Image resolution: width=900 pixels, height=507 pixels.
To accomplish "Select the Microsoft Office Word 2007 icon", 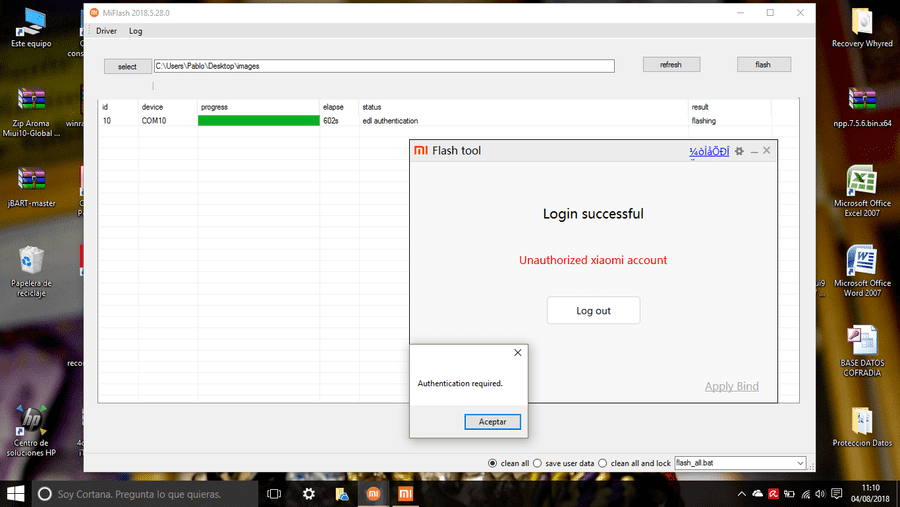I will pyautogui.click(x=862, y=271).
